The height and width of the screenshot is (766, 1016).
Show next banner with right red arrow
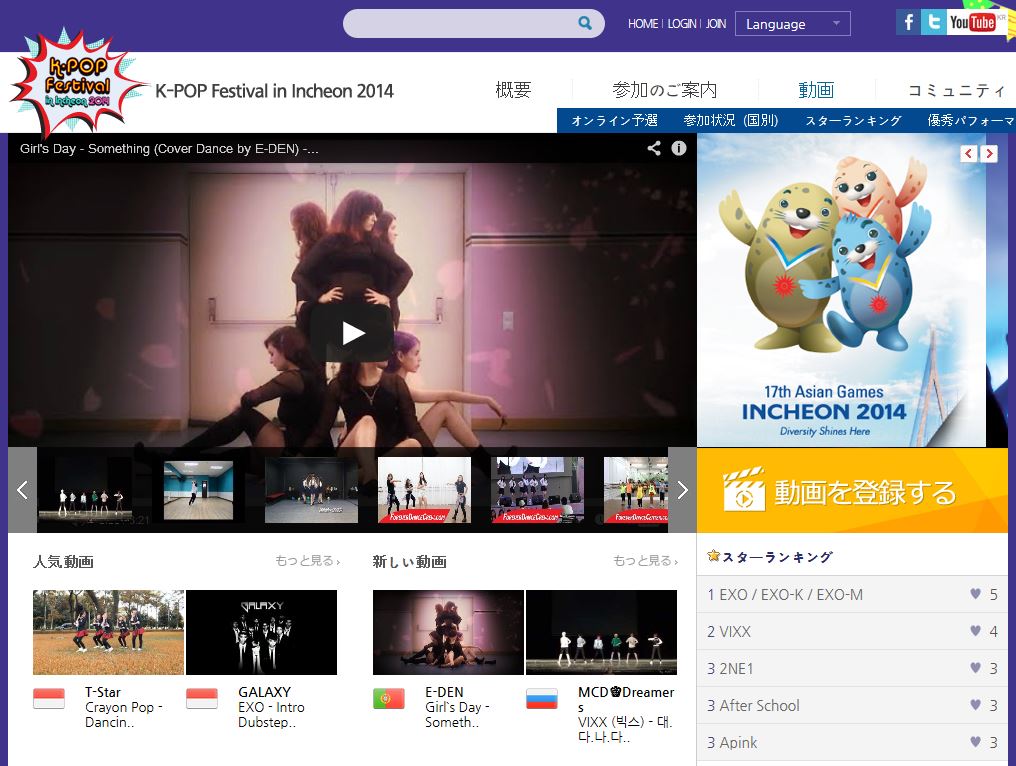tap(989, 154)
